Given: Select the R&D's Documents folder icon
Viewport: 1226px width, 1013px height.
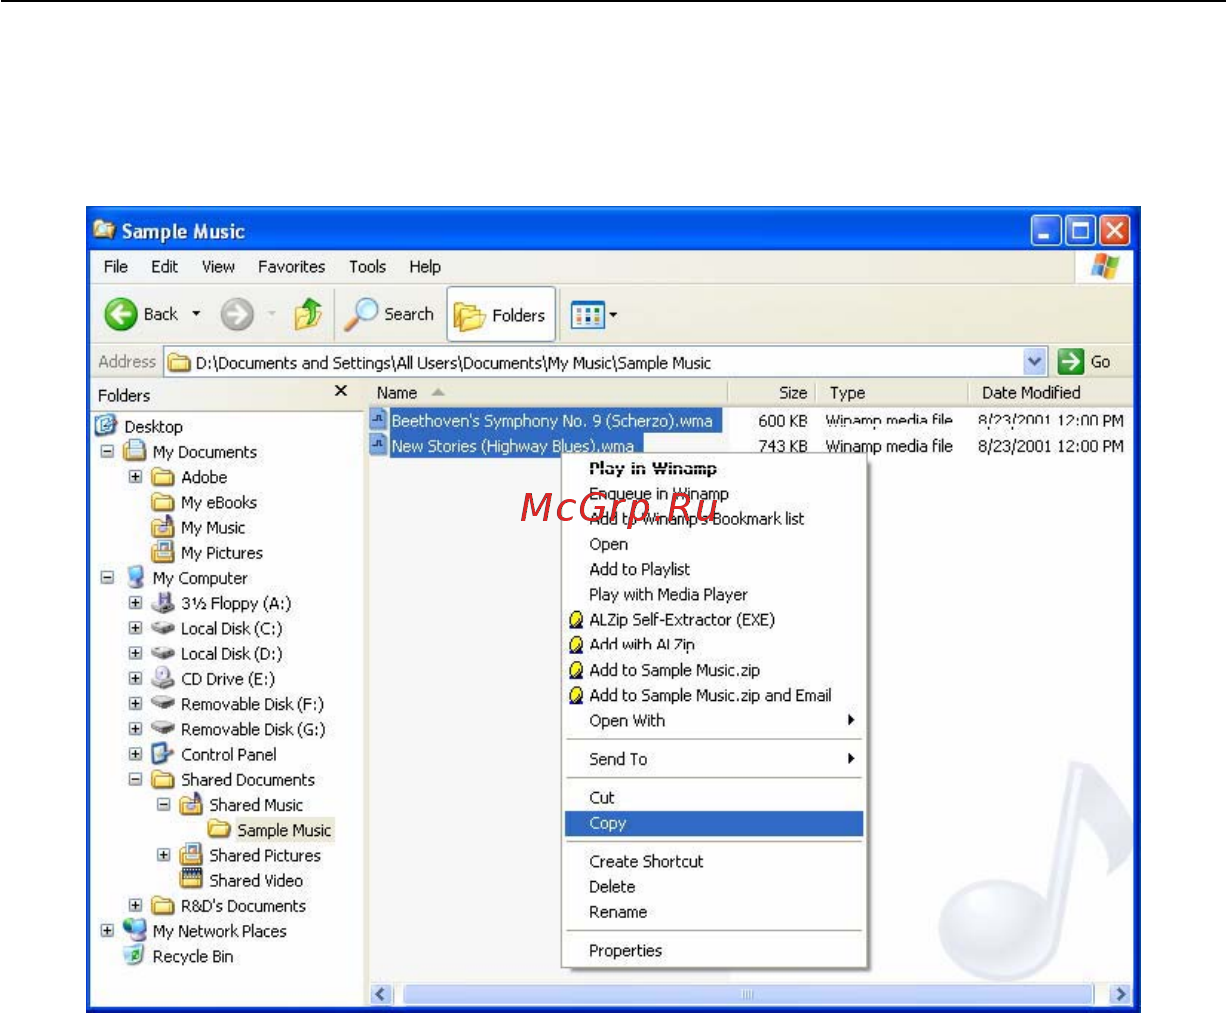Looking at the screenshot, I should 162,905.
